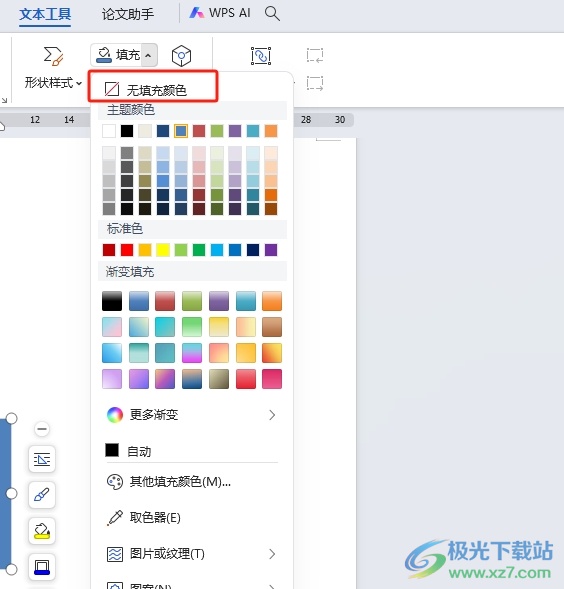Viewport: 564px width, 589px height.
Task: Pick the green standard color swatch
Action: coord(199,250)
